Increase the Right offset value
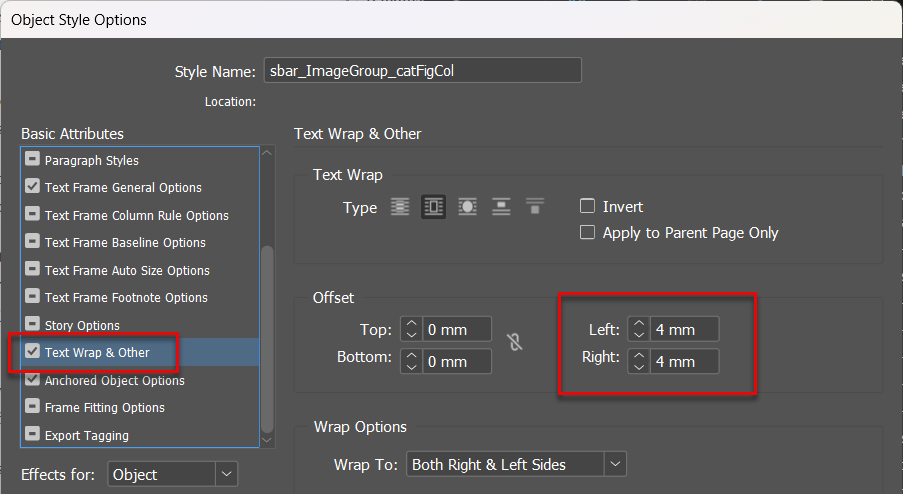This screenshot has height=494, width=903. 638,356
